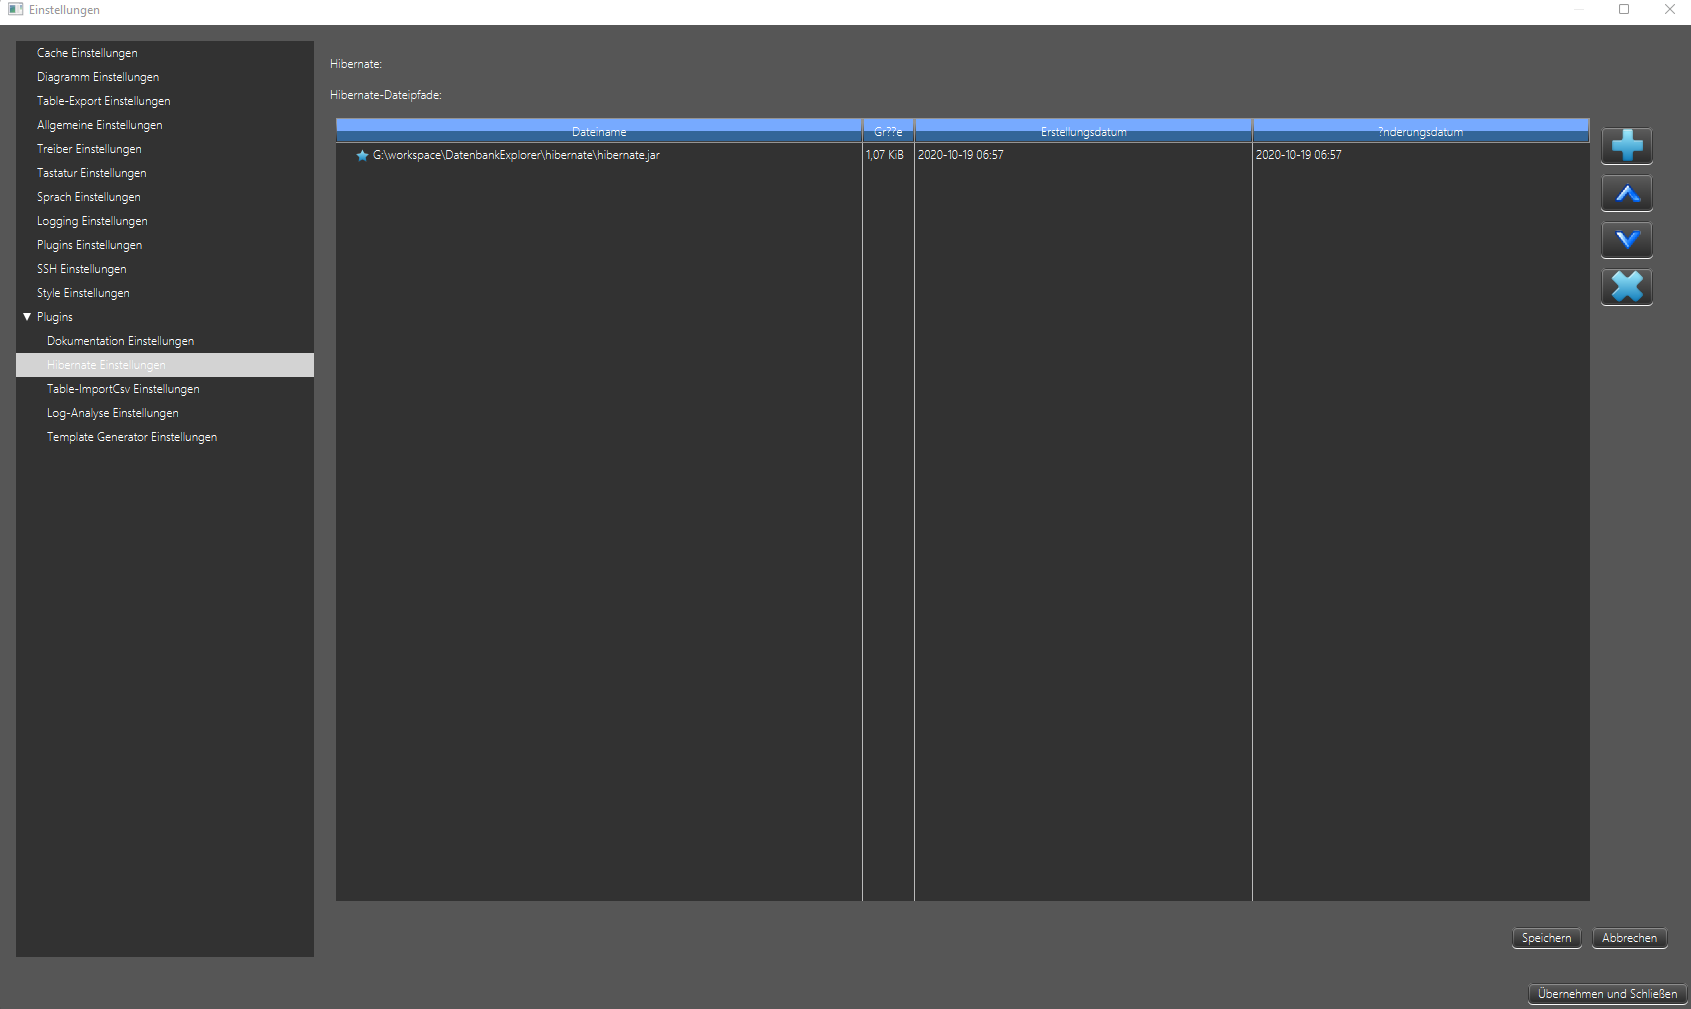Select Treiber Einstellungen
The width and height of the screenshot is (1691, 1009).
click(89, 149)
